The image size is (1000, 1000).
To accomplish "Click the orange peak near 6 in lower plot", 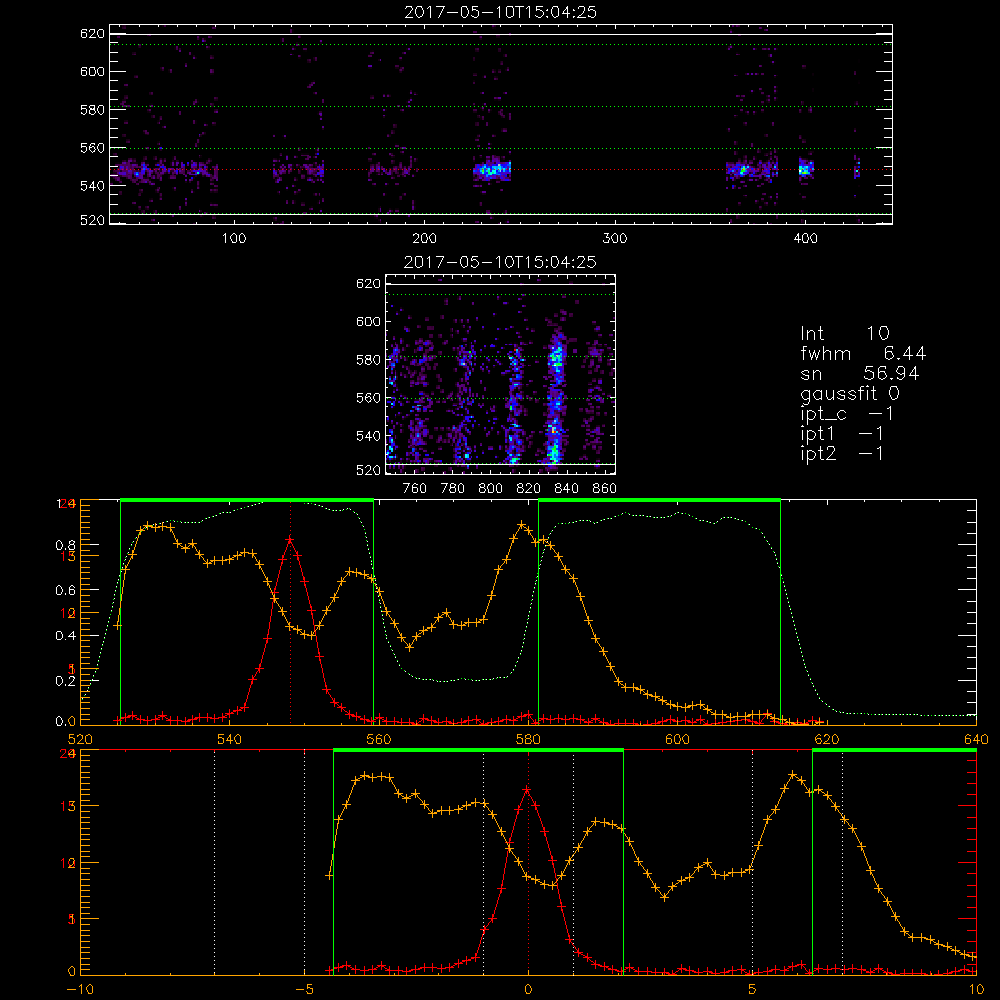I will click(x=793, y=774).
